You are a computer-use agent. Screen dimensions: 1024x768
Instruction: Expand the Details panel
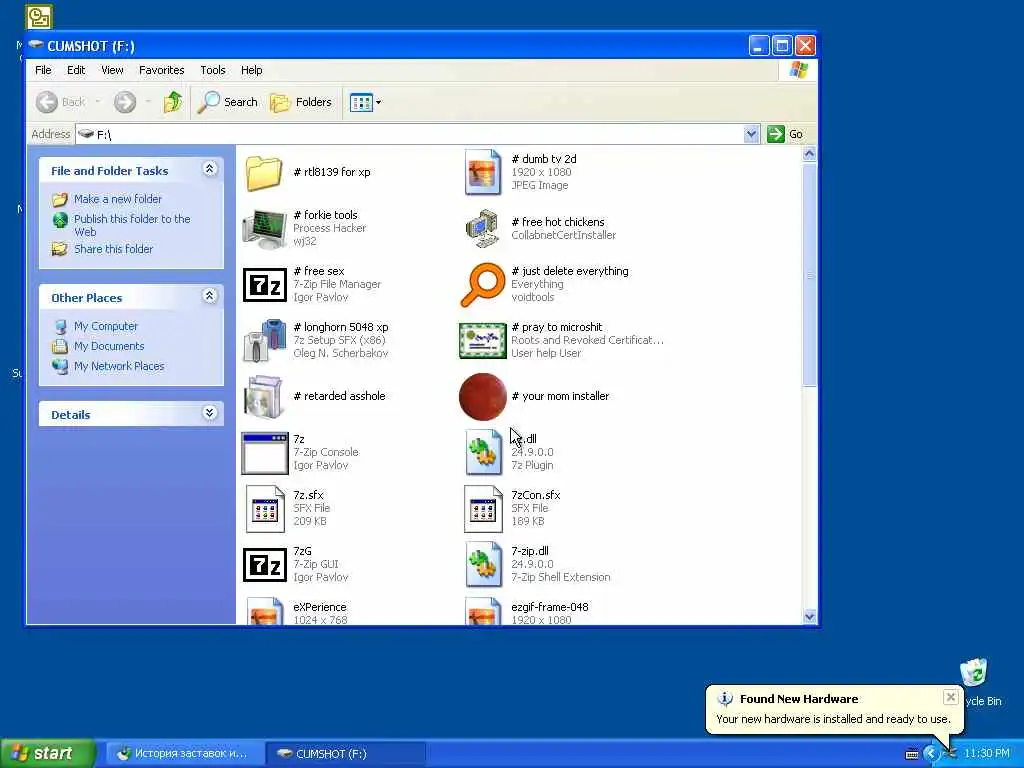pos(210,413)
